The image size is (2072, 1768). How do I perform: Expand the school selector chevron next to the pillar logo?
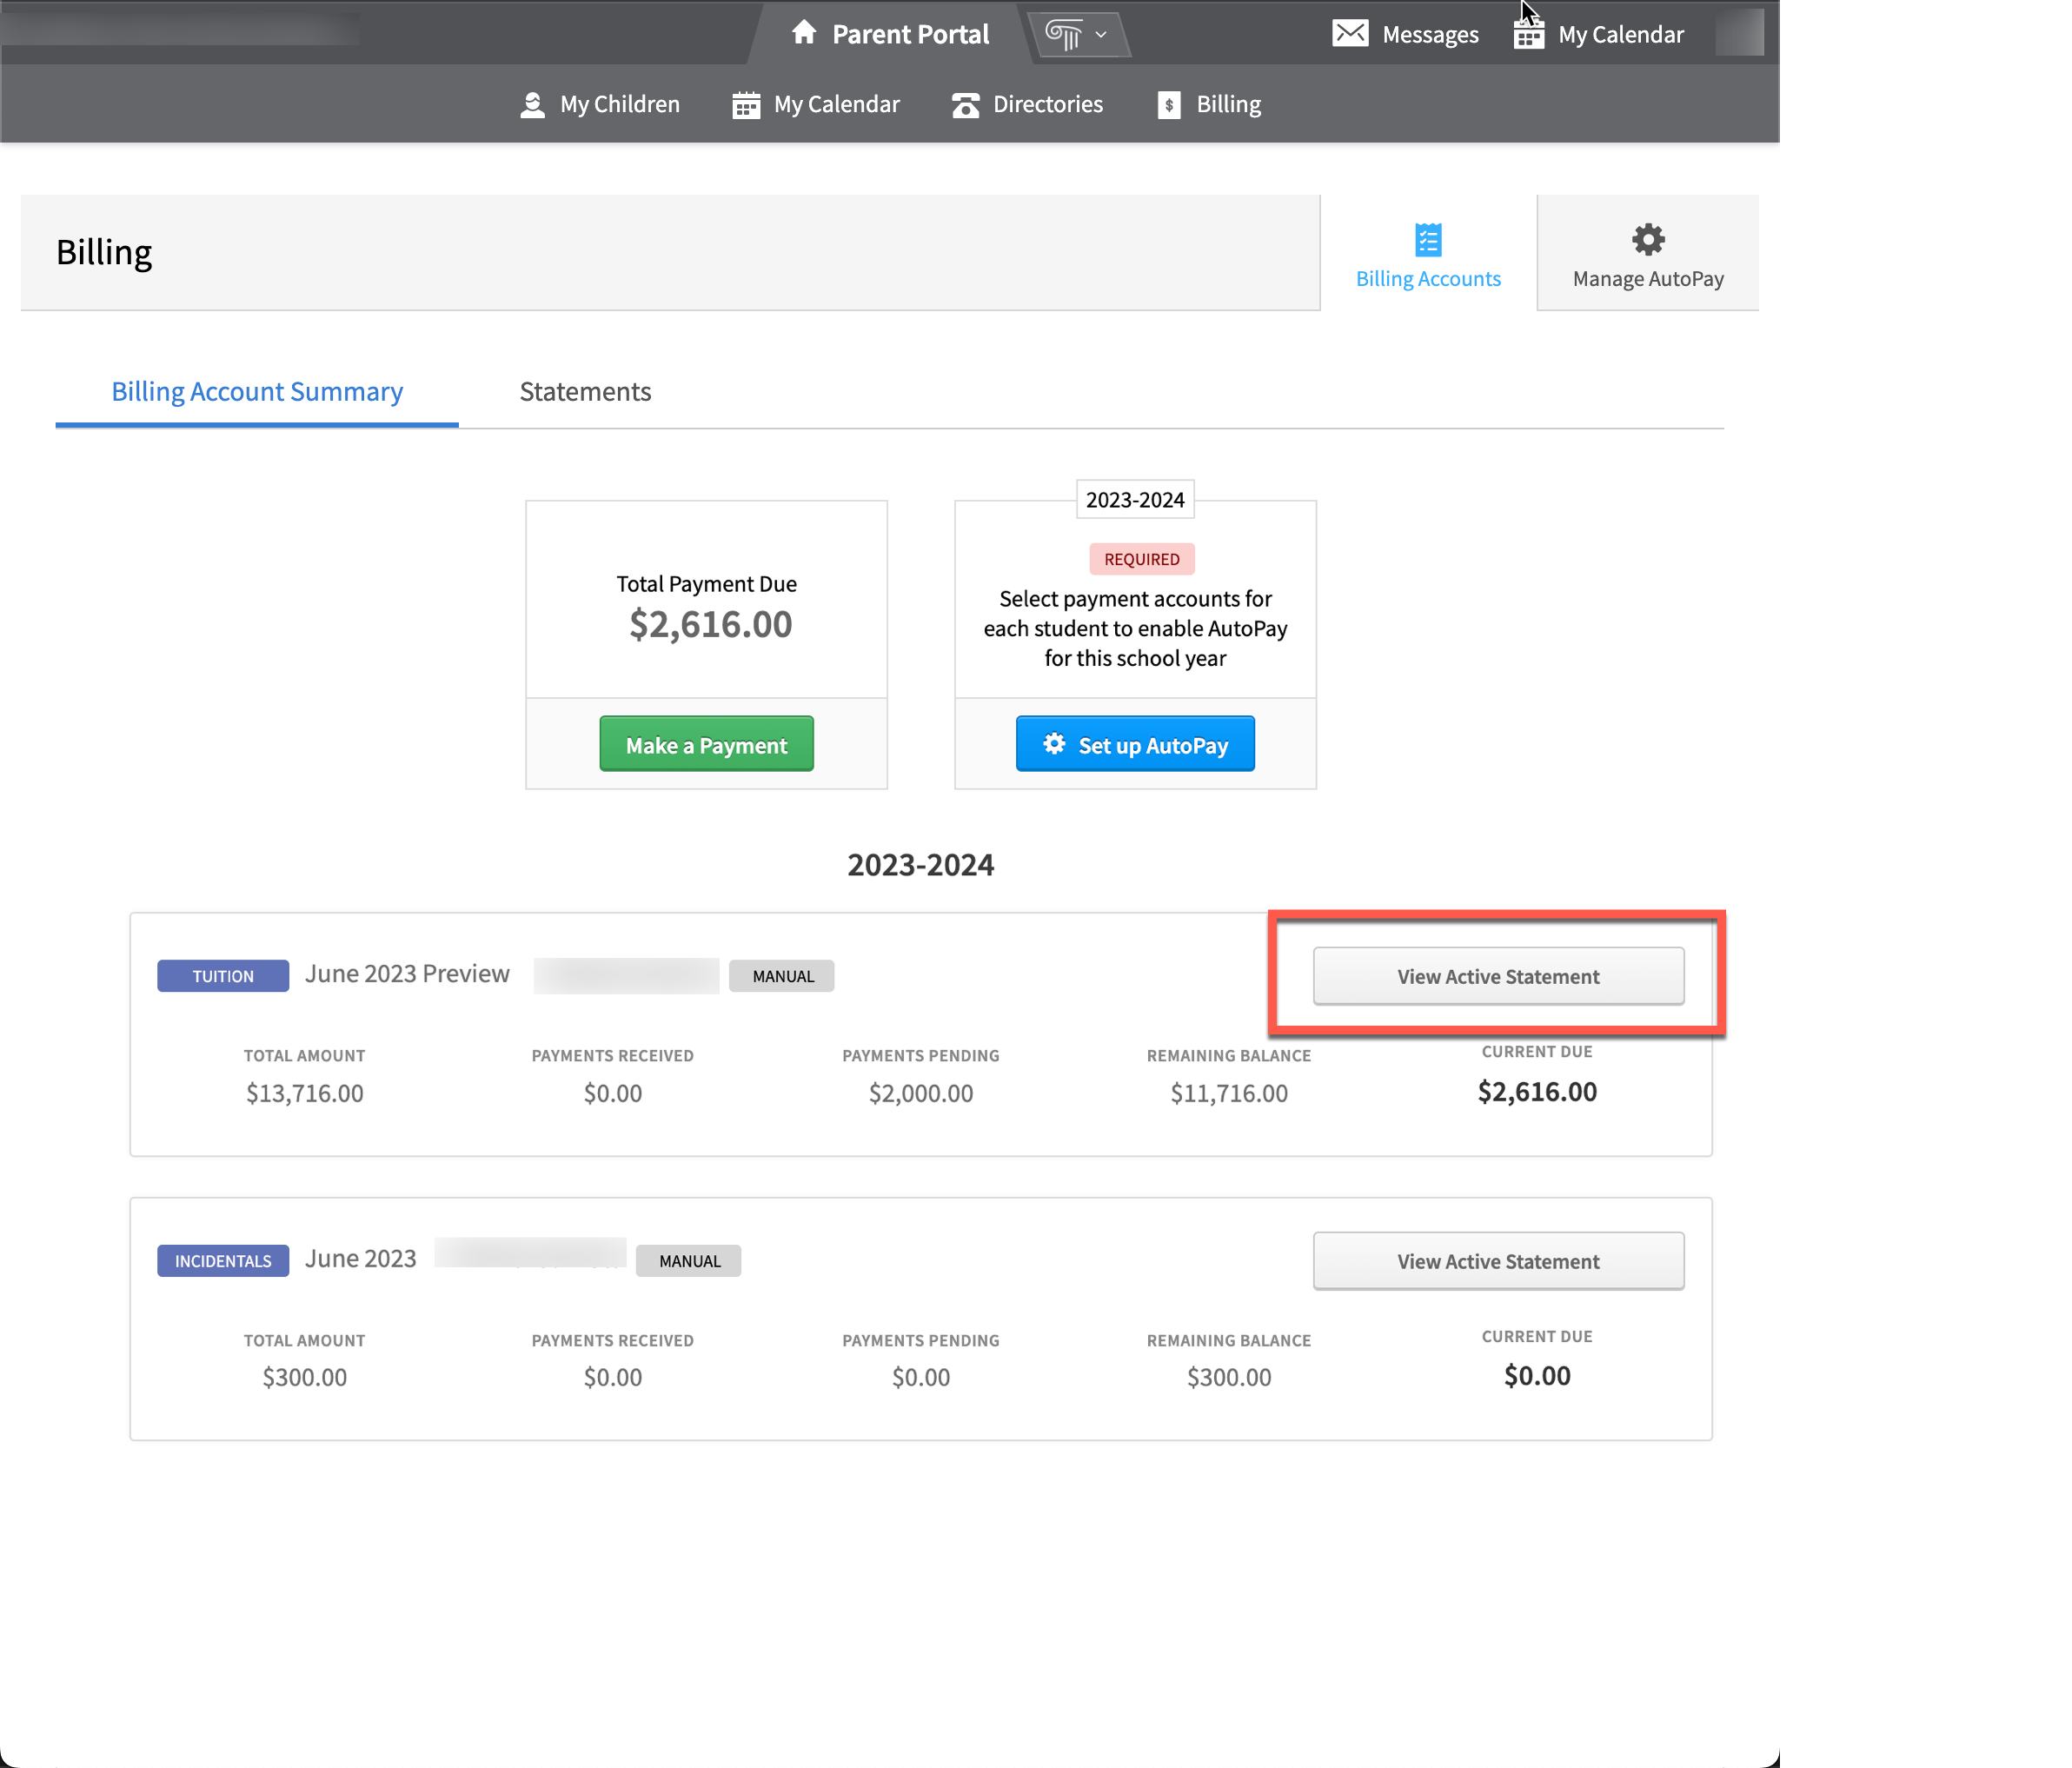pos(1100,34)
